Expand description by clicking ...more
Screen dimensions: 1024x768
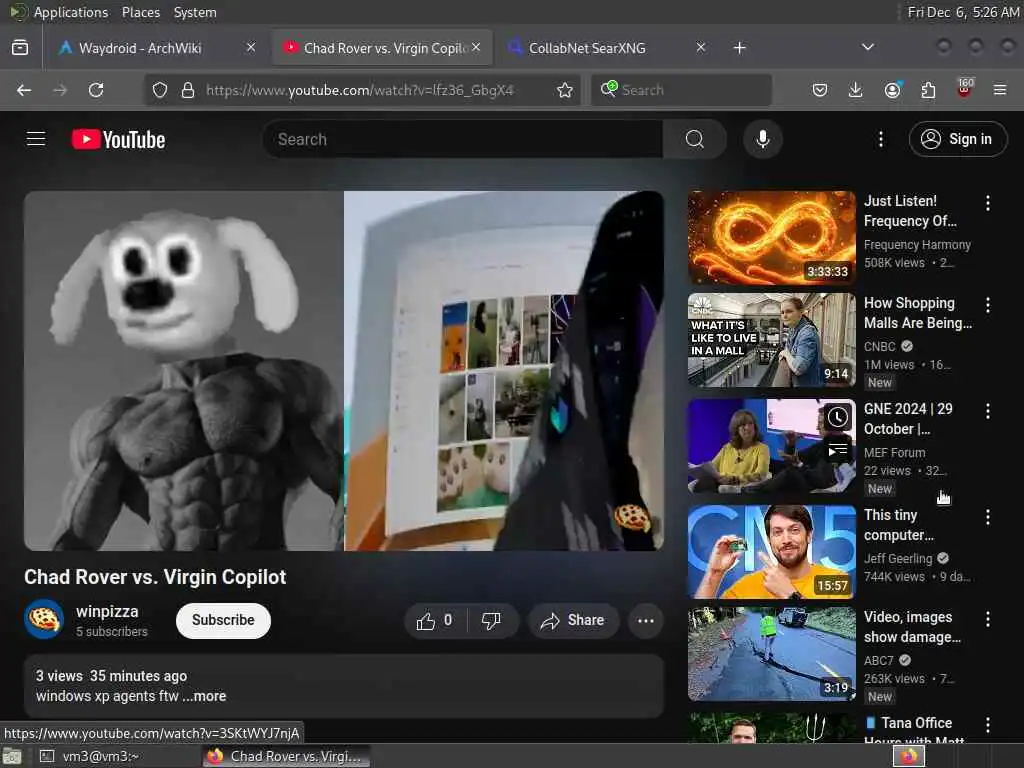[x=204, y=696]
